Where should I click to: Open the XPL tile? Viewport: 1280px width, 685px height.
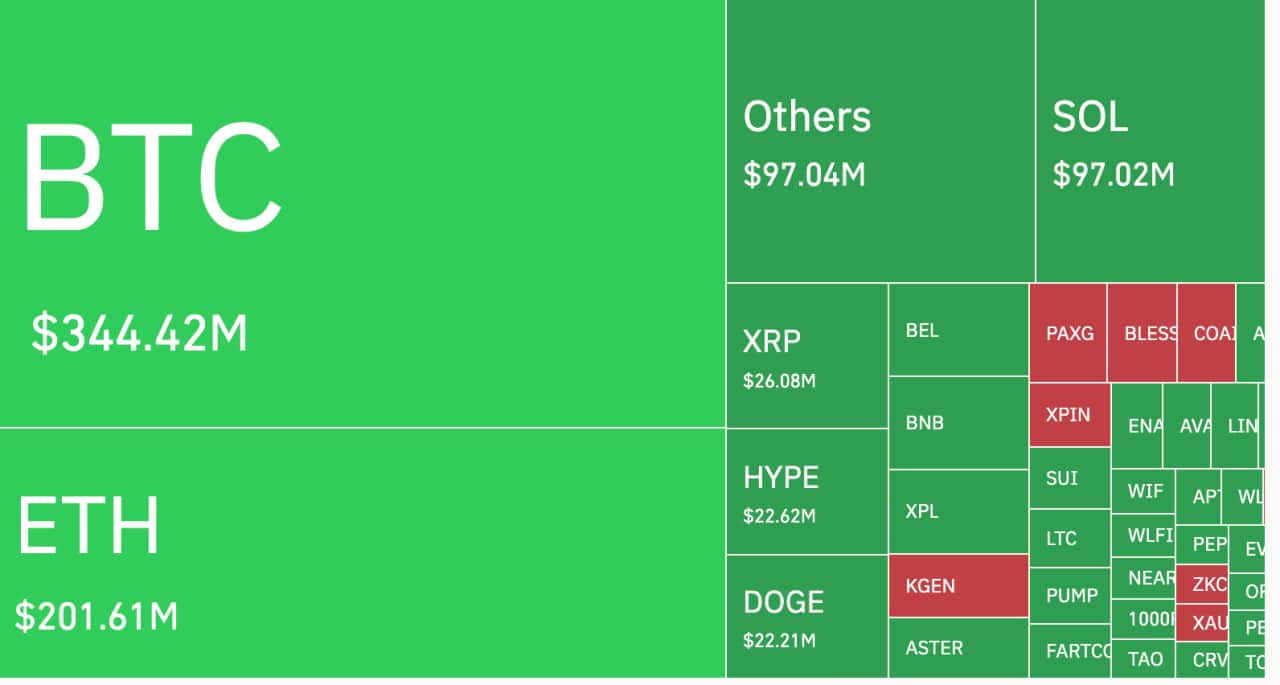click(958, 511)
